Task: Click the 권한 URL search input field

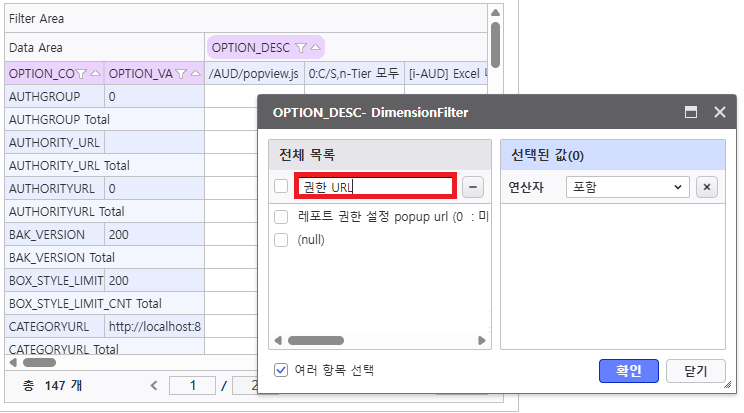Action: click(x=375, y=186)
